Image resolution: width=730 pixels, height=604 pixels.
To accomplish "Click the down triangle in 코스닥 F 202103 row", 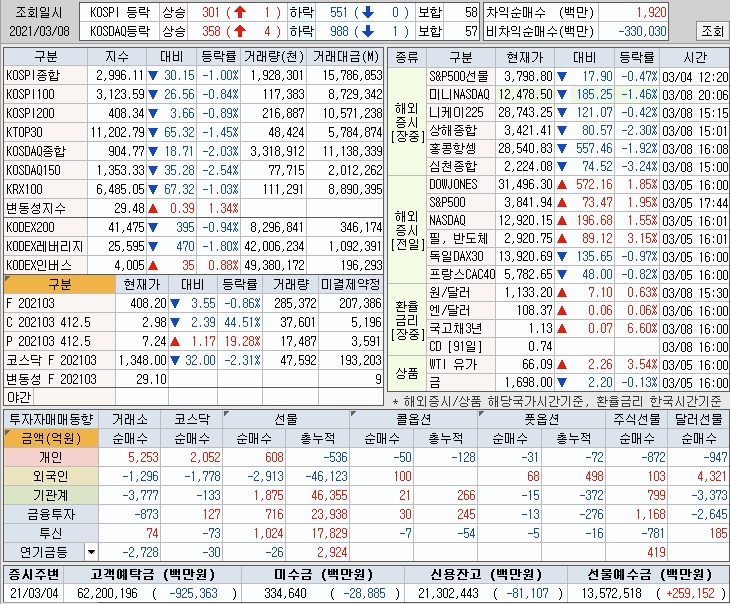I will (175, 360).
